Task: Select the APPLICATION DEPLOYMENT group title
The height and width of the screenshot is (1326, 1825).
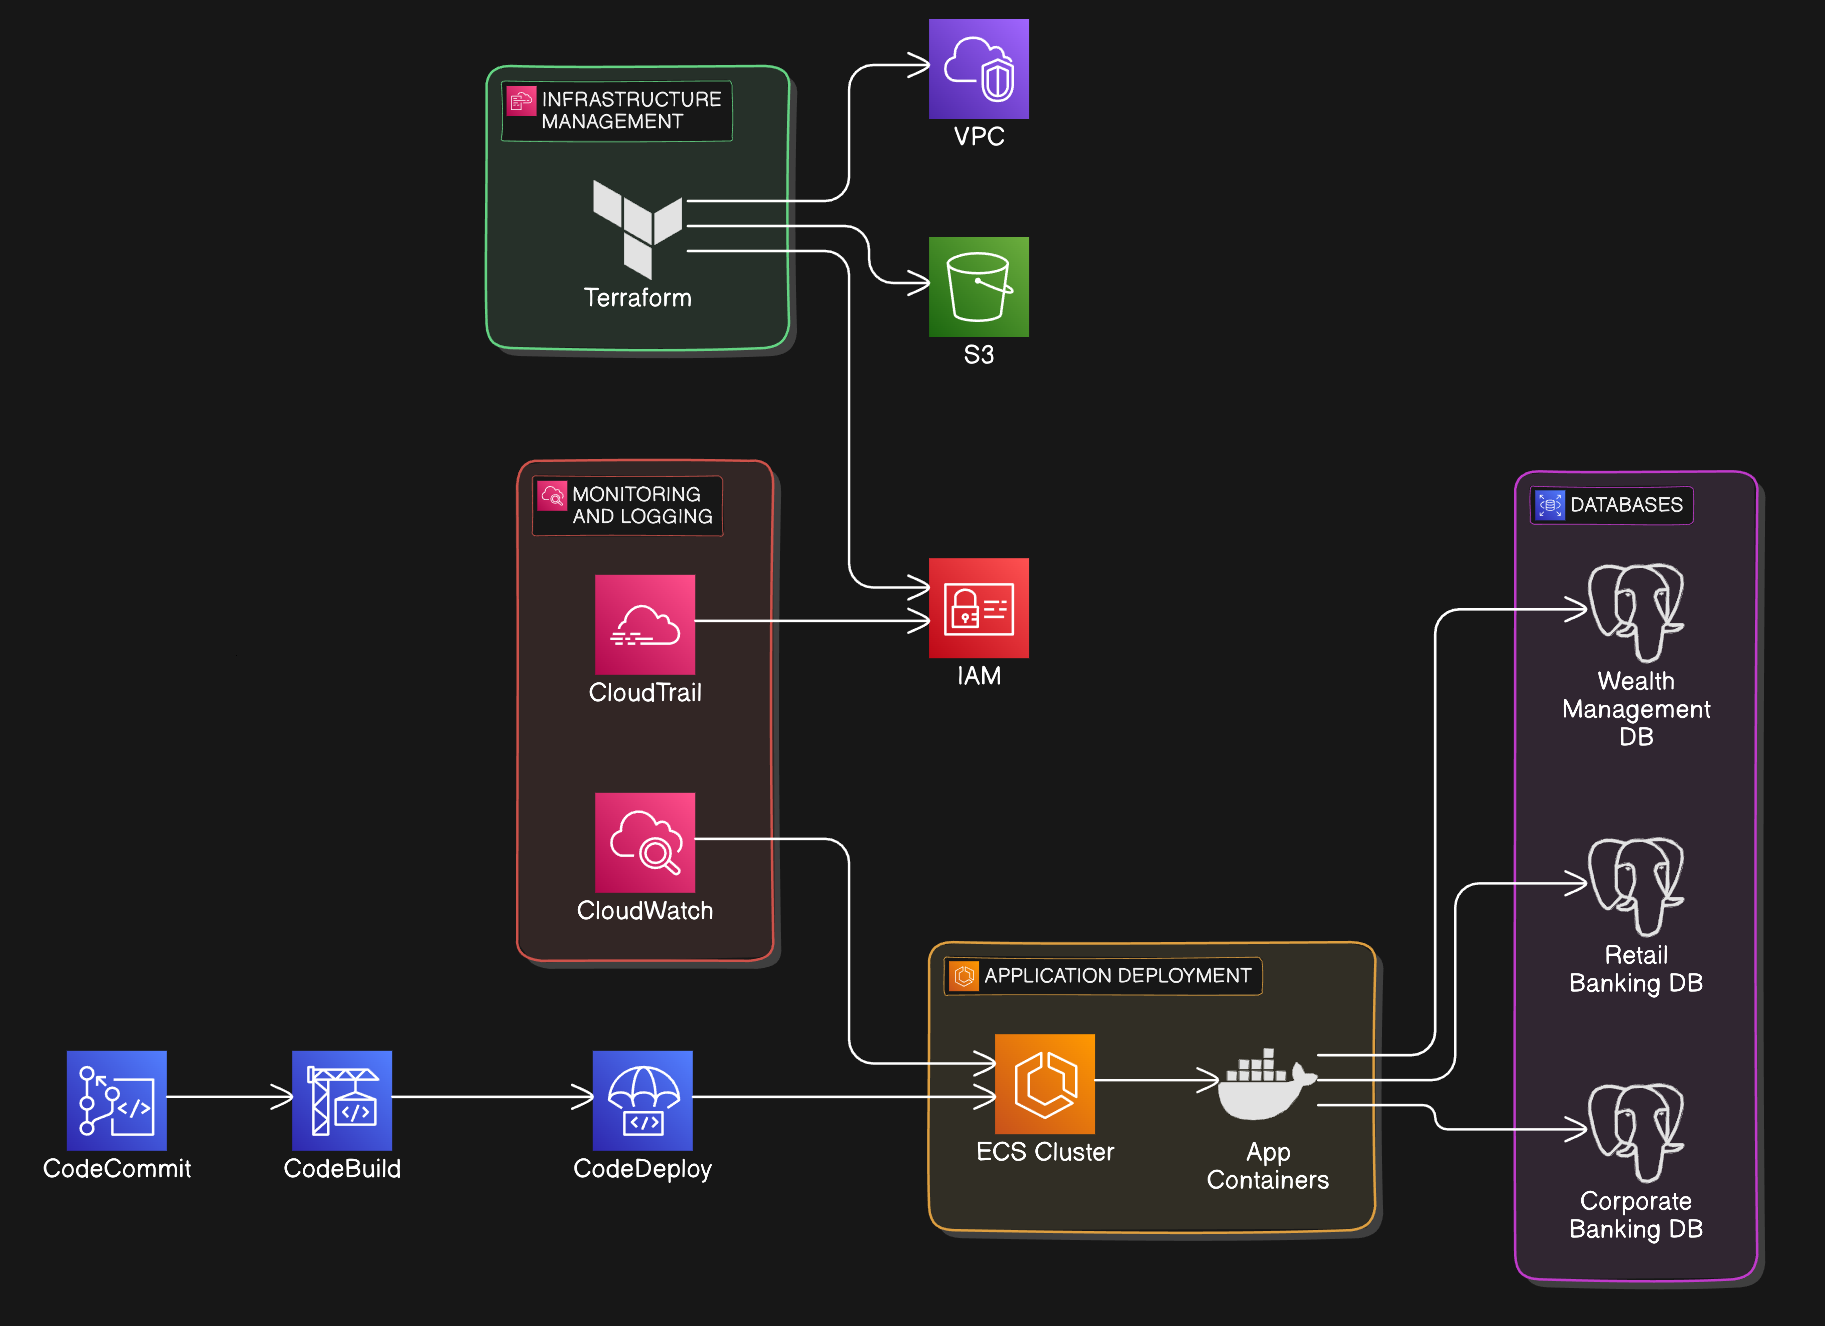Action: pos(1118,976)
